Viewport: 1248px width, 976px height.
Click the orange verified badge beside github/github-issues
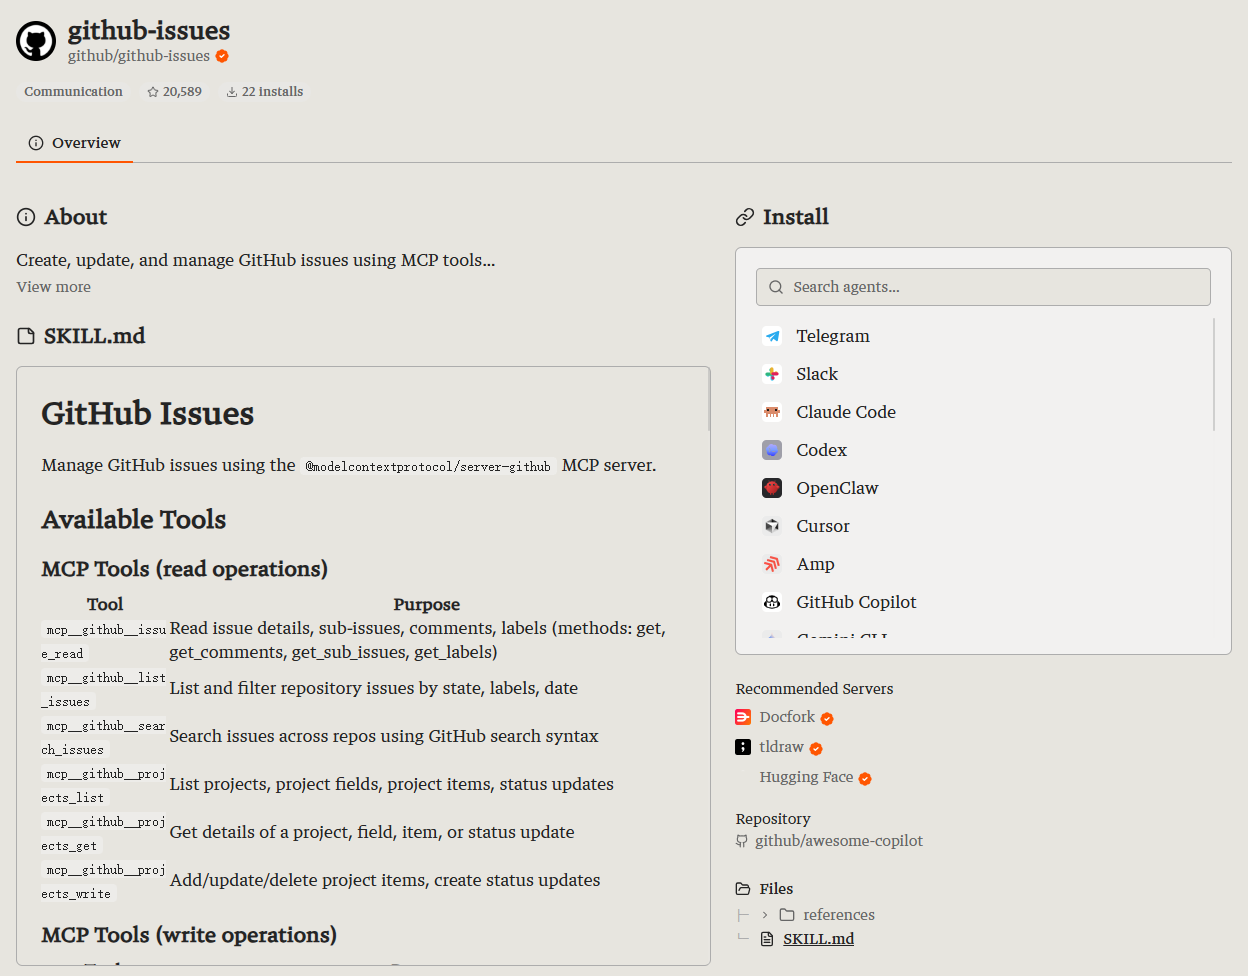click(222, 56)
